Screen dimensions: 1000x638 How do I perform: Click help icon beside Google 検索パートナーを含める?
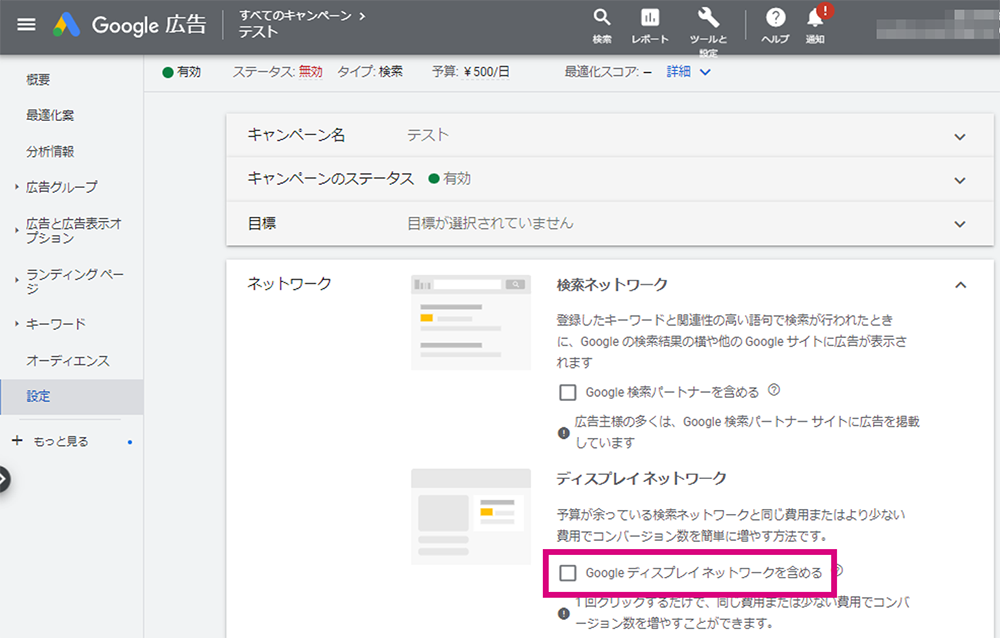pyautogui.click(x=774, y=389)
